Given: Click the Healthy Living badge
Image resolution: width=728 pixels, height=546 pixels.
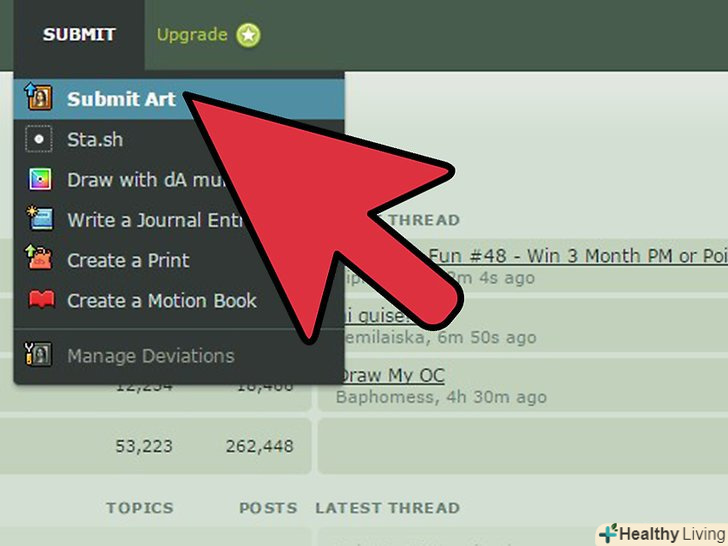Looking at the screenshot, I should [x=663, y=534].
